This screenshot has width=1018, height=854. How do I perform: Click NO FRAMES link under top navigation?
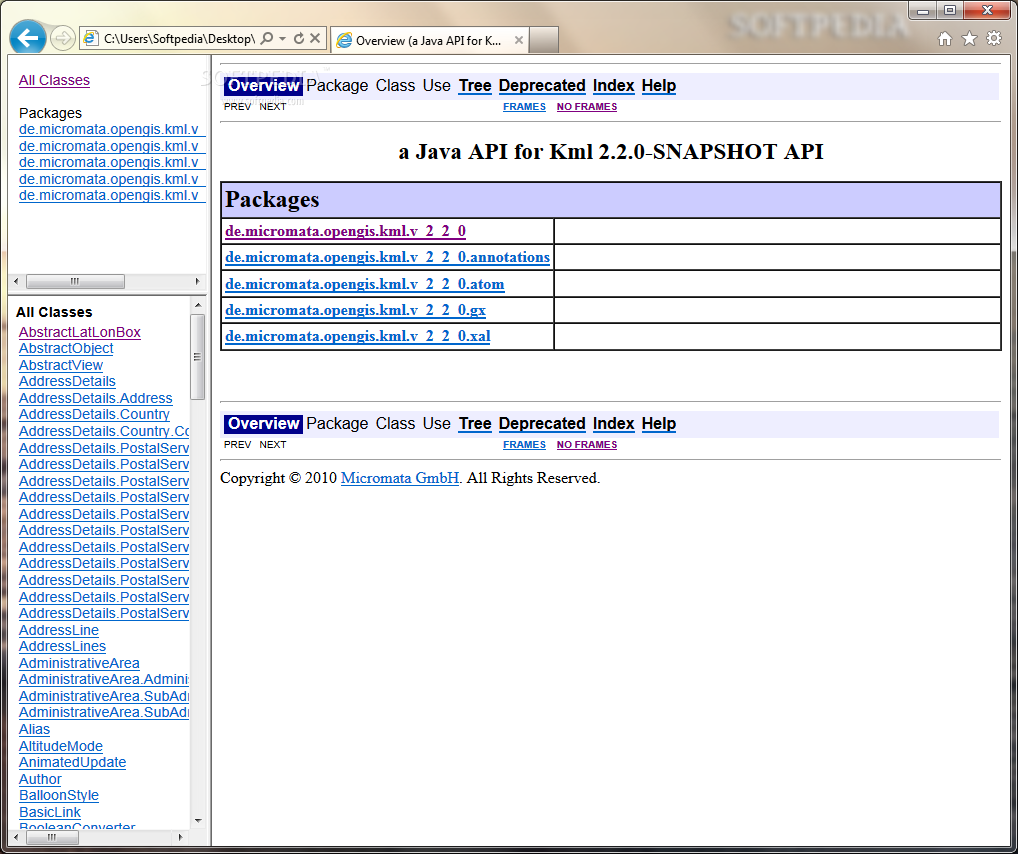587,107
